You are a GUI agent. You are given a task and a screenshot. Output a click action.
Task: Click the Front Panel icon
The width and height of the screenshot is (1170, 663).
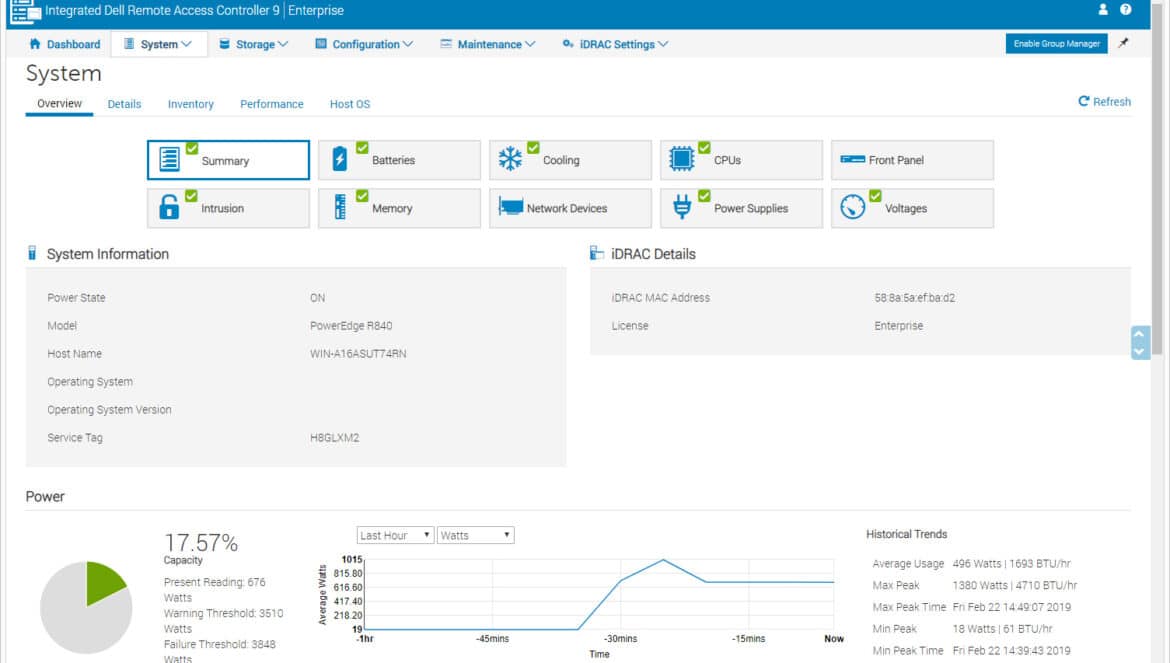pos(852,160)
